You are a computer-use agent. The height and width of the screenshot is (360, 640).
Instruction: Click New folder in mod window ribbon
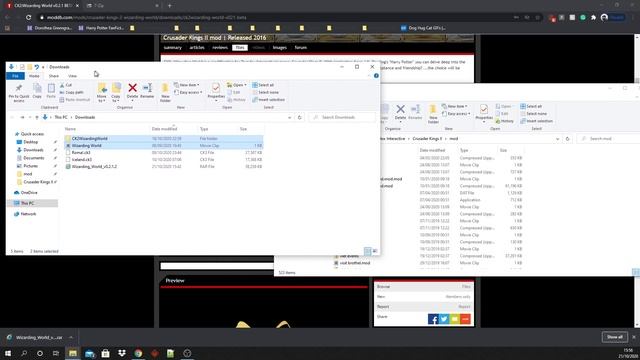(433, 114)
